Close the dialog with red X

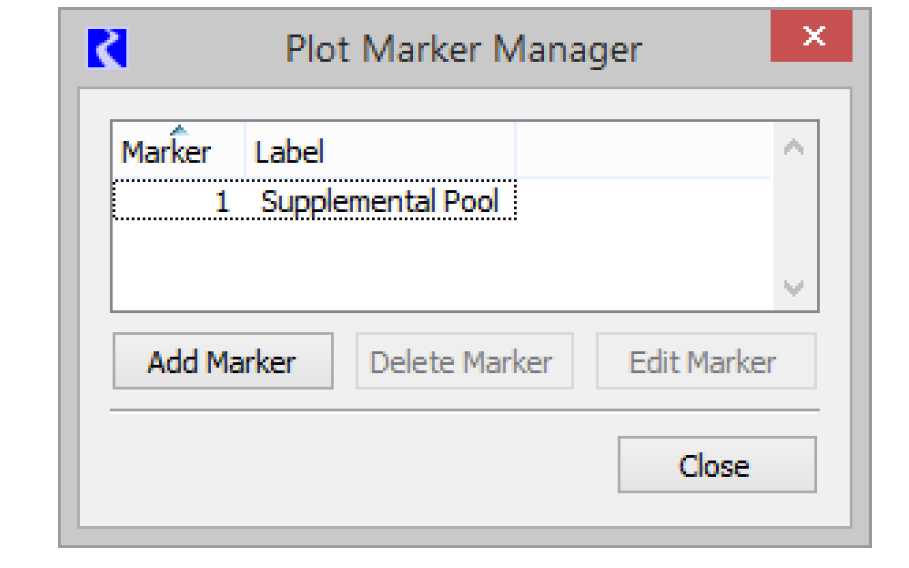click(x=811, y=38)
